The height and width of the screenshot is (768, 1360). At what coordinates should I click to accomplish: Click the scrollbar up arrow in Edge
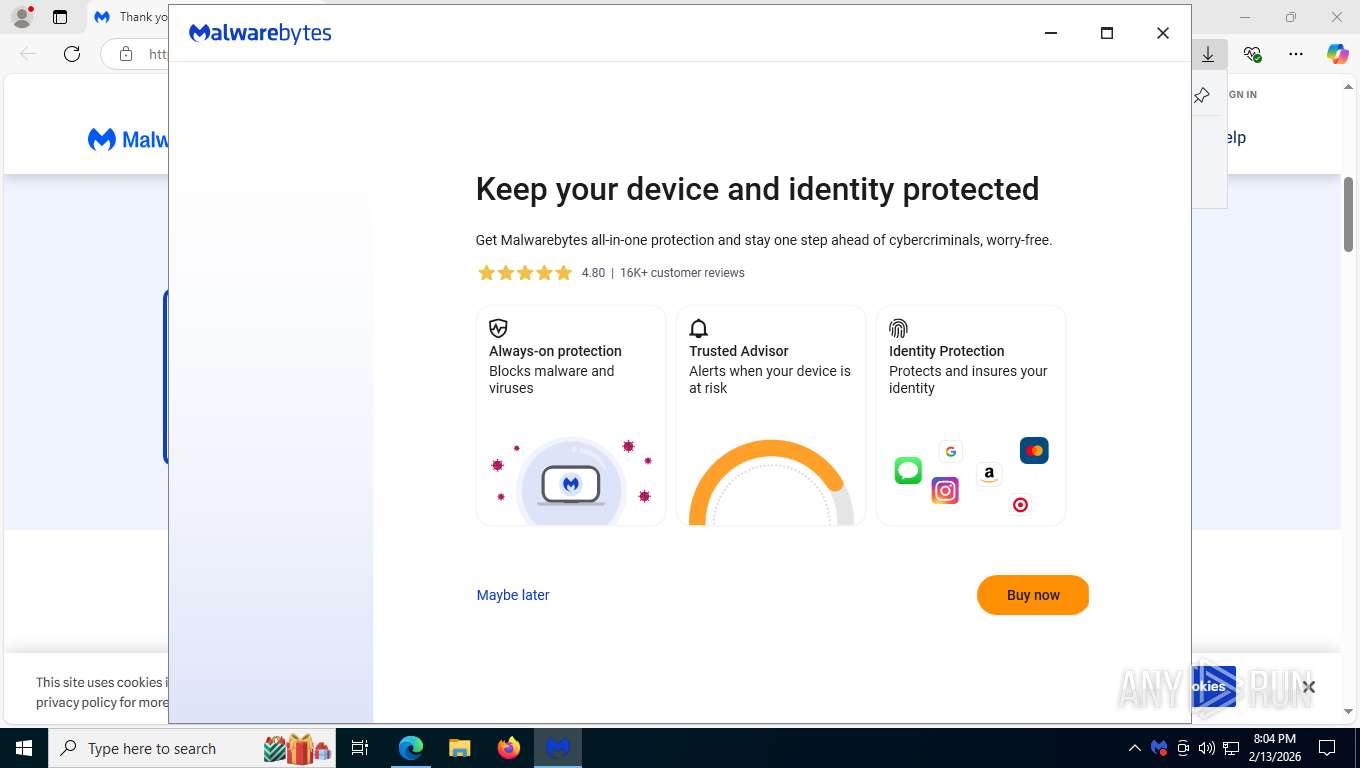click(x=1348, y=87)
